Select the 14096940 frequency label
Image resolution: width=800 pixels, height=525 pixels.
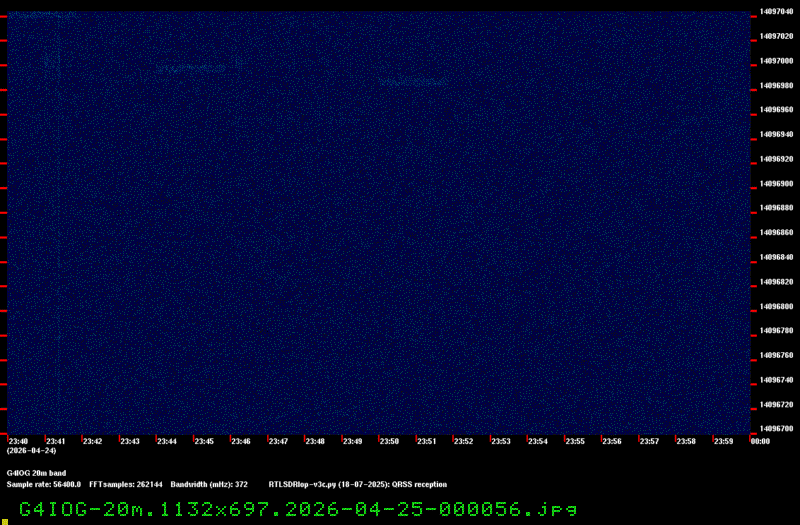(777, 134)
